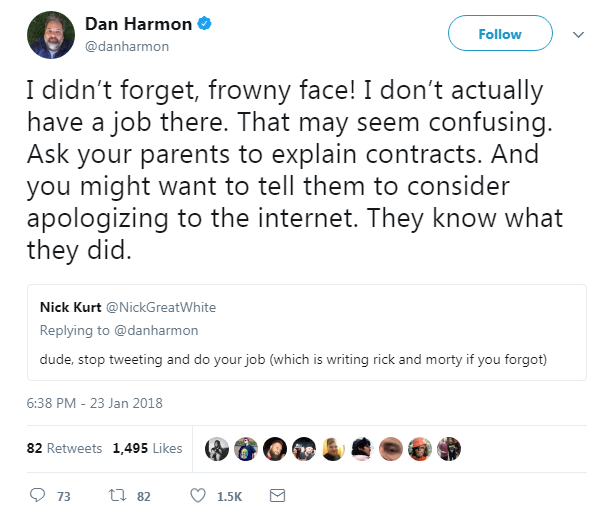Viewport: 613px width, 513px height.
Task: Open Nick Kurt's quoted tweet
Action: pyautogui.click(x=307, y=332)
